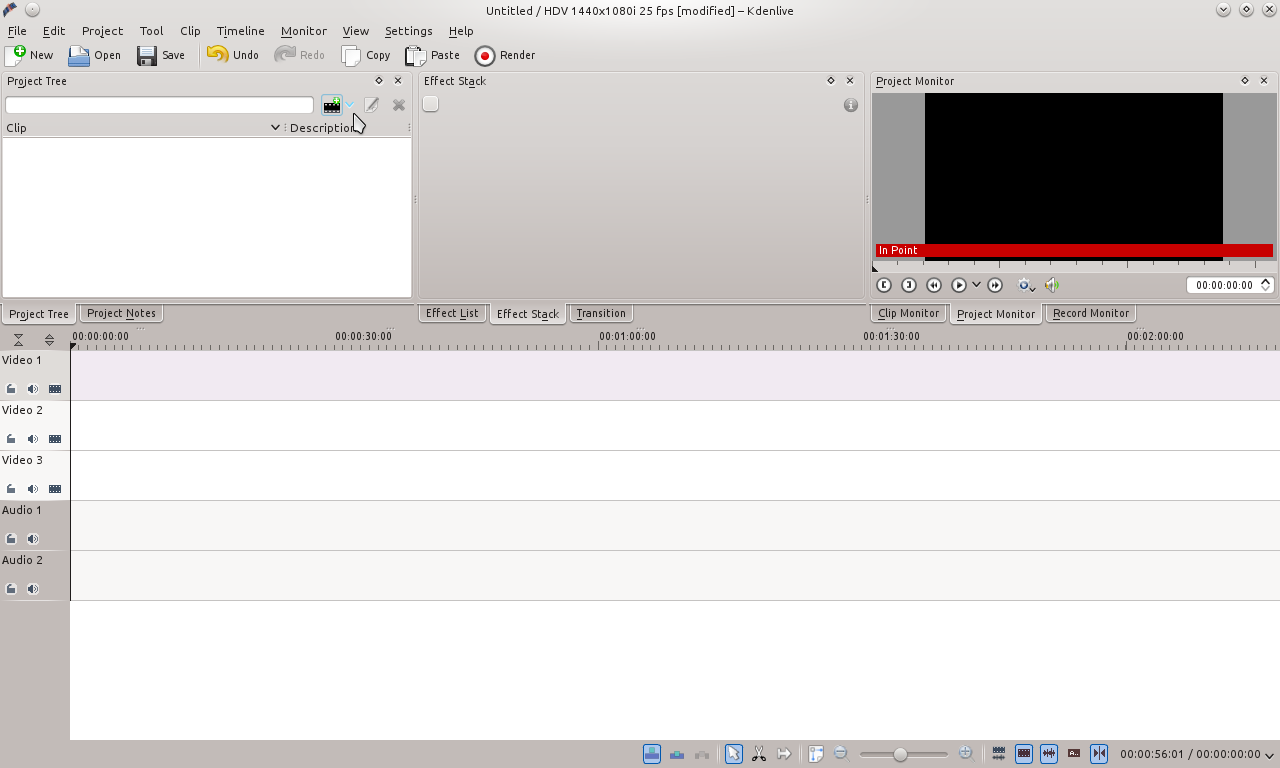Image resolution: width=1280 pixels, height=768 pixels.
Task: Switch to the Clip Monitor tab
Action: pos(908,313)
